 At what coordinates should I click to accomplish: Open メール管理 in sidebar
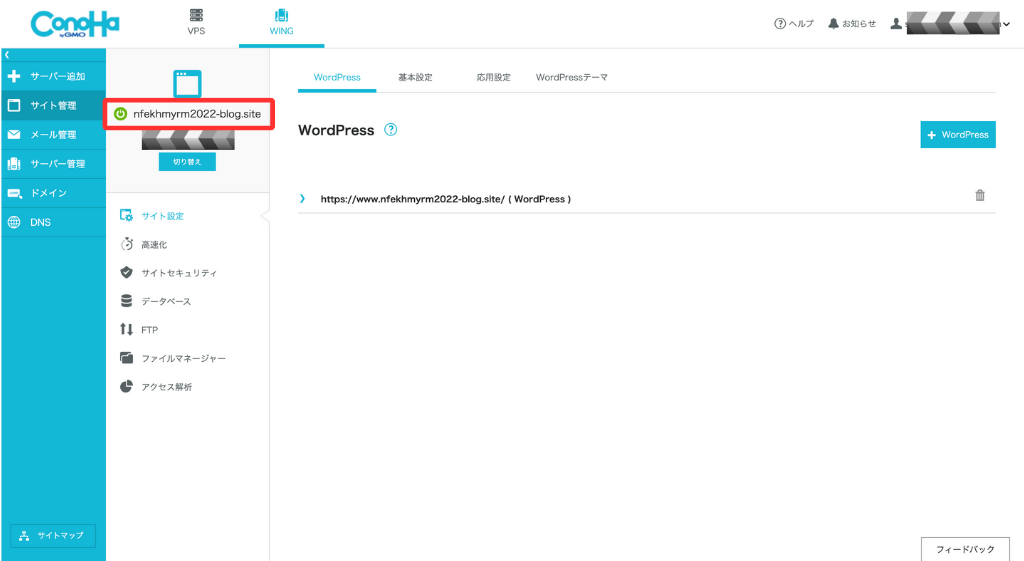tap(54, 135)
